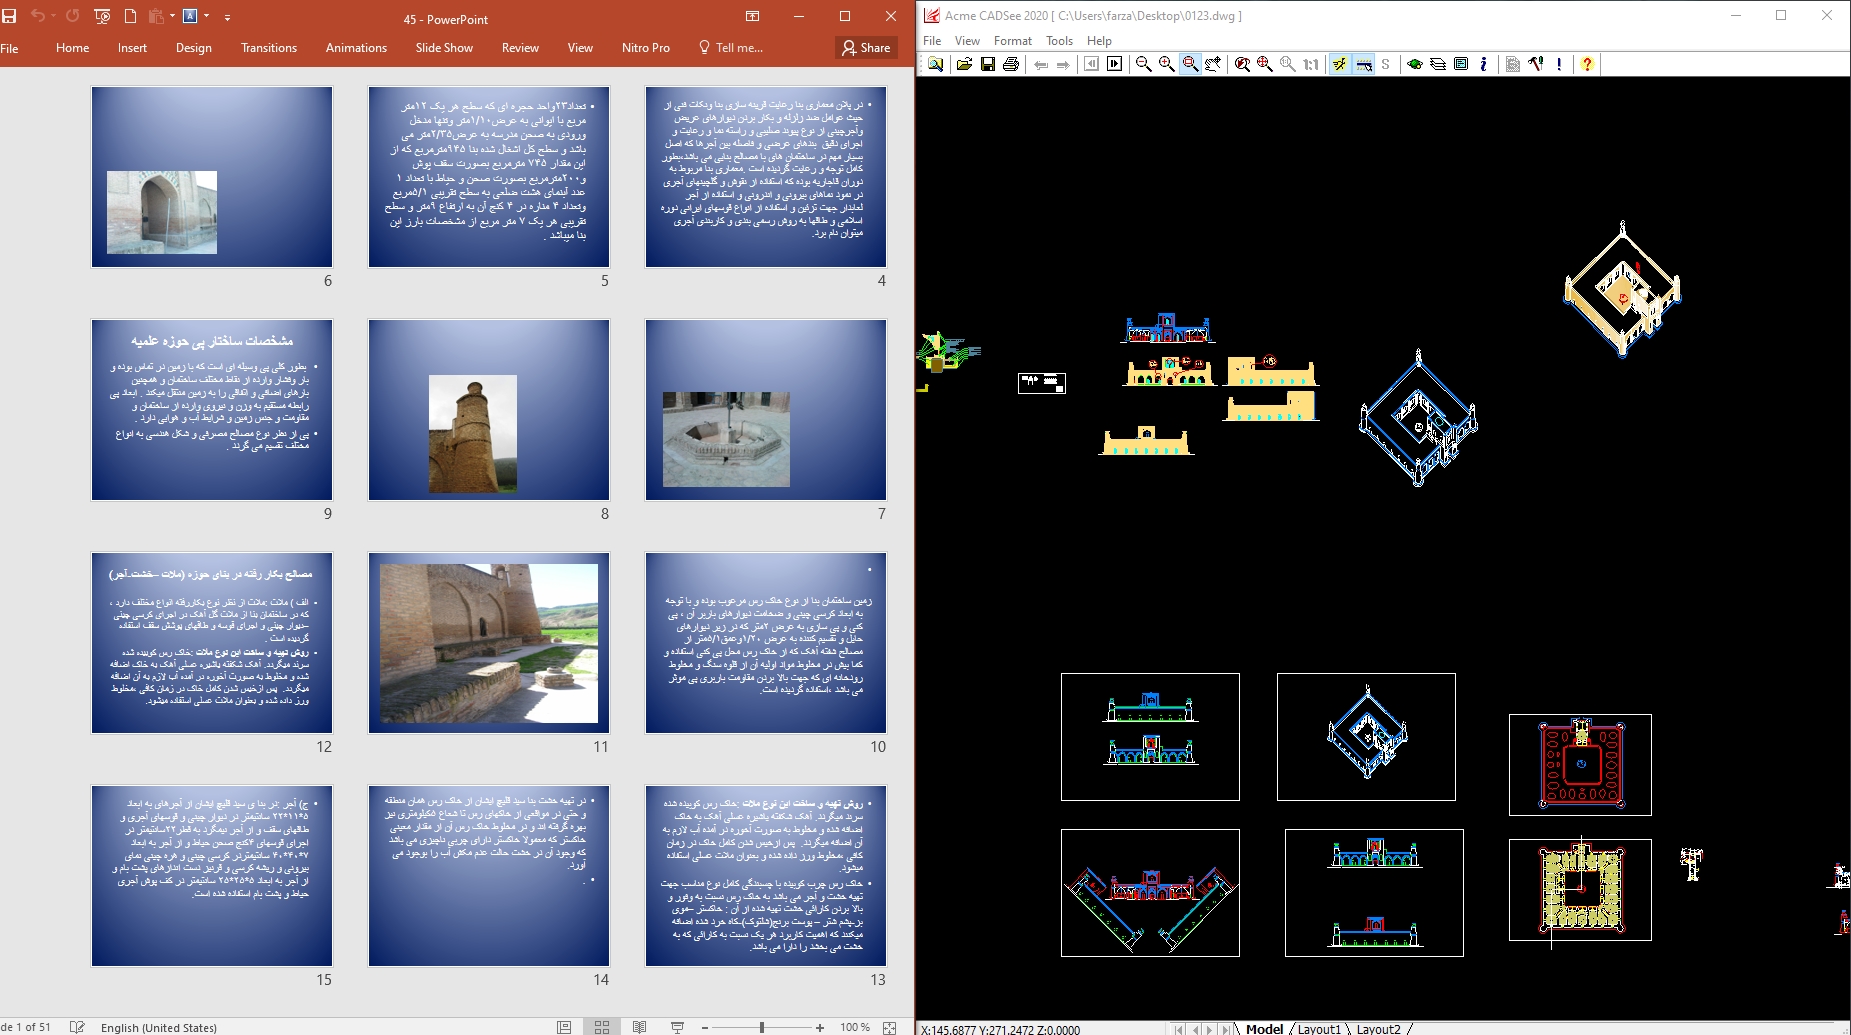Click the blue info icon in CADSee

(1483, 64)
